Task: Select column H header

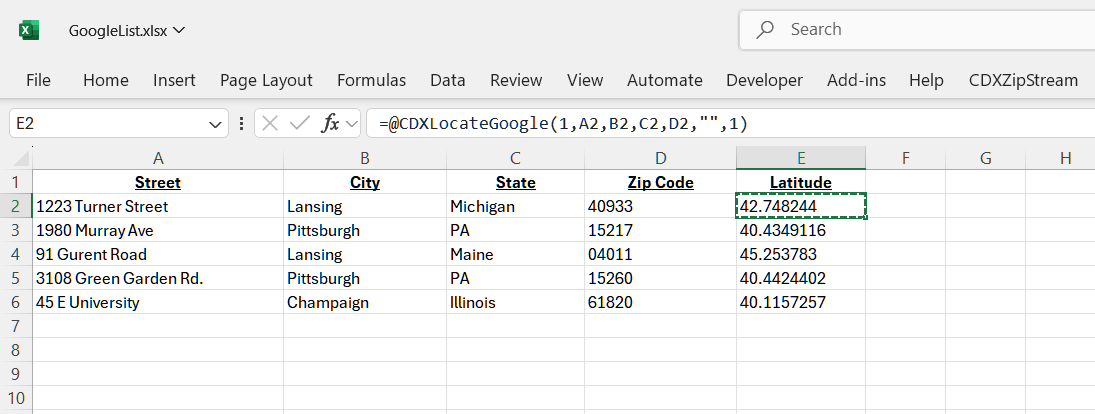Action: click(1060, 158)
